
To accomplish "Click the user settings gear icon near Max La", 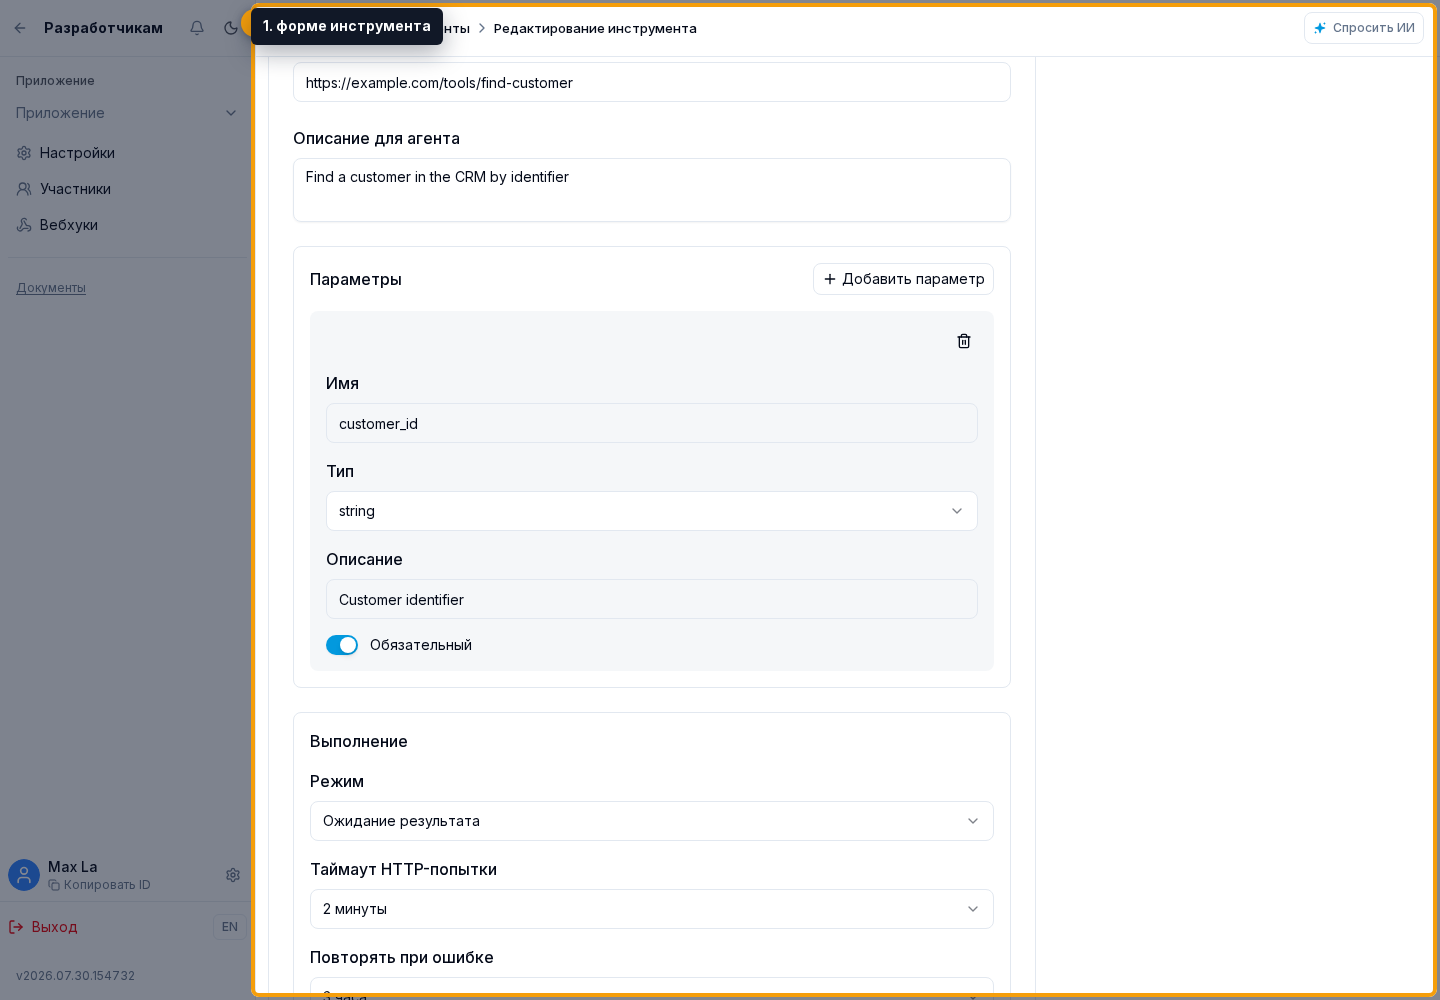I will (233, 875).
